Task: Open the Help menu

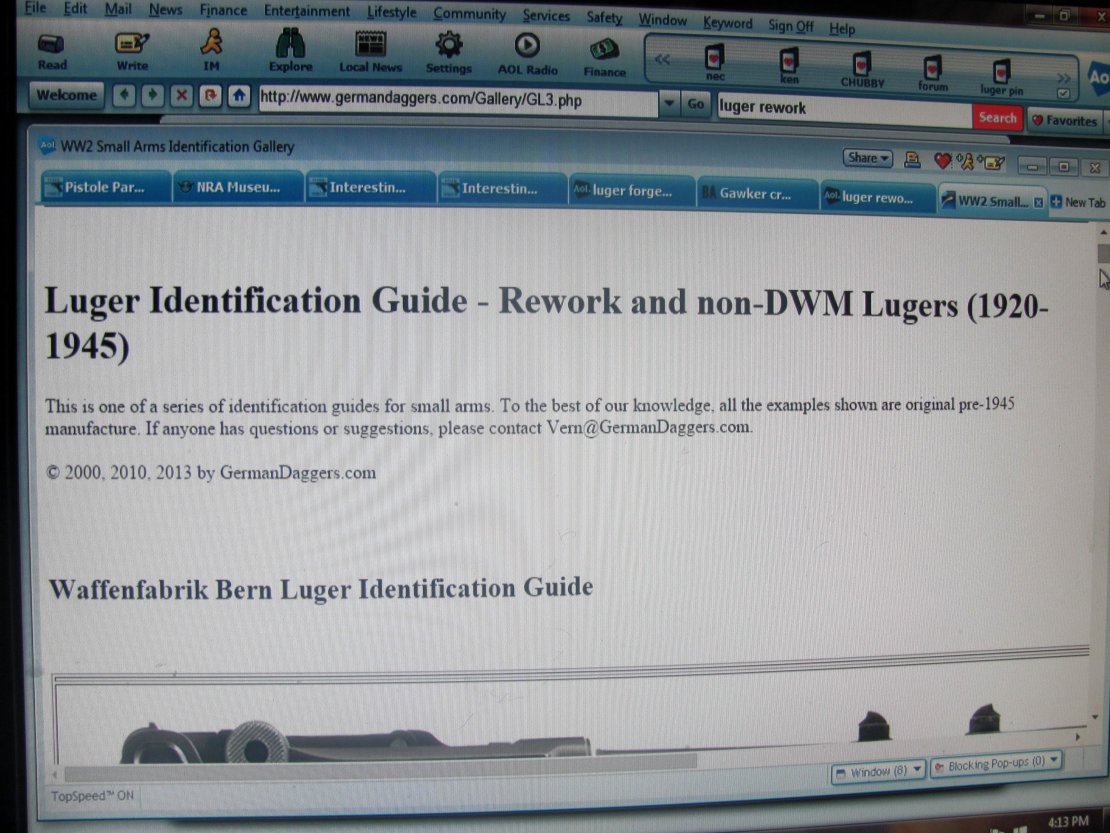Action: pos(842,28)
